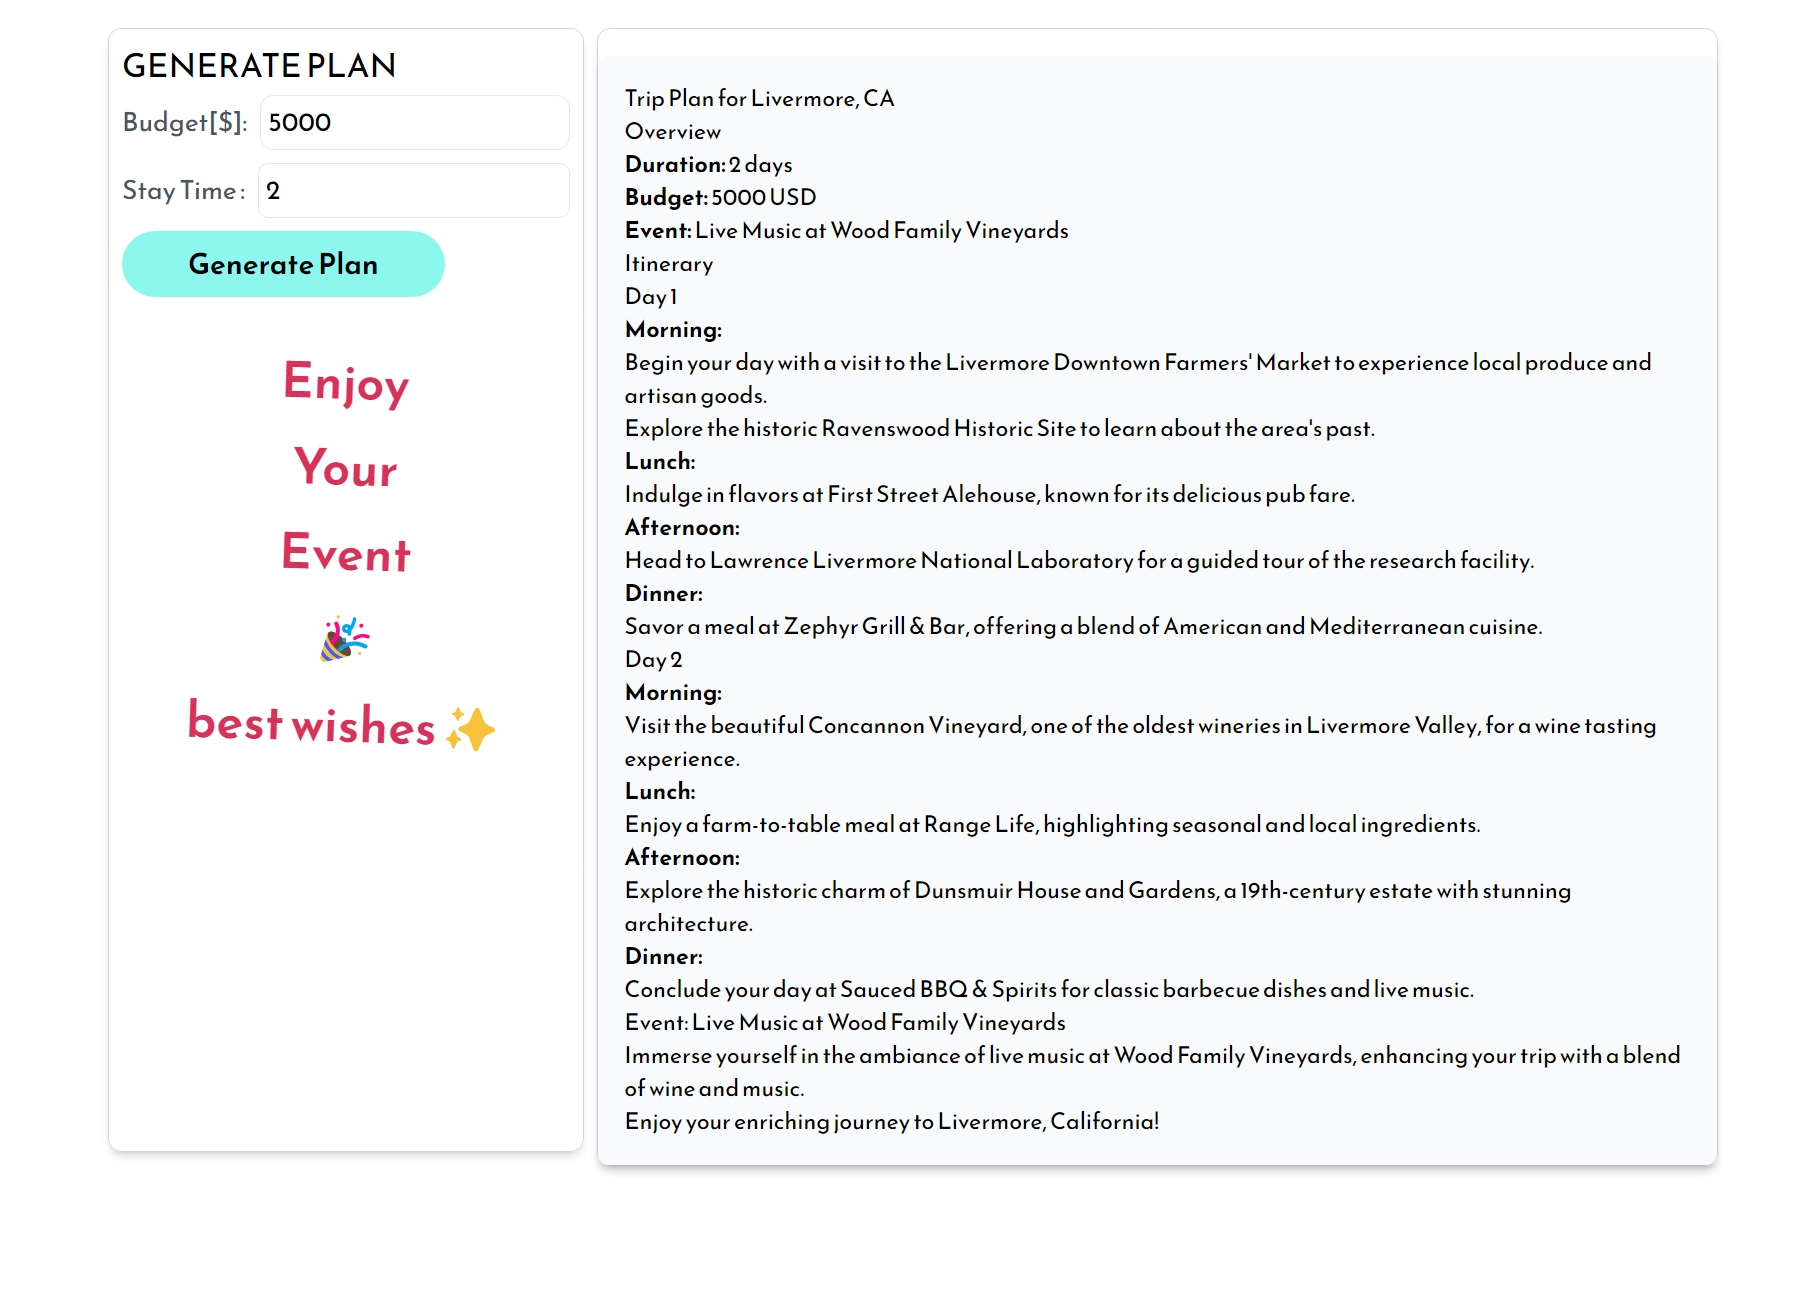Click the Range Life farm-to-table sentence
The width and height of the screenshot is (1814, 1304).
[1053, 824]
